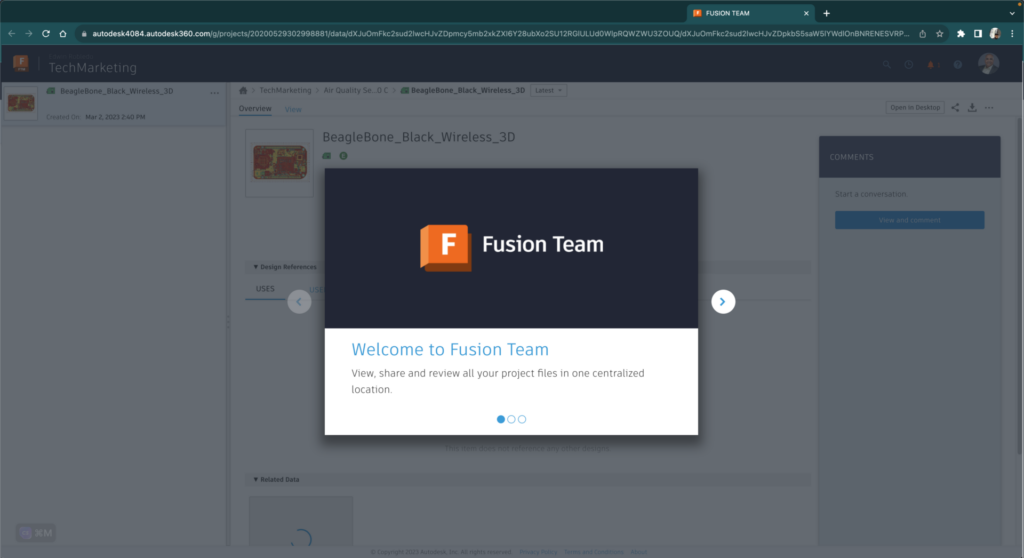
Task: Click the share icon next to Open in Desktop
Action: pos(955,108)
